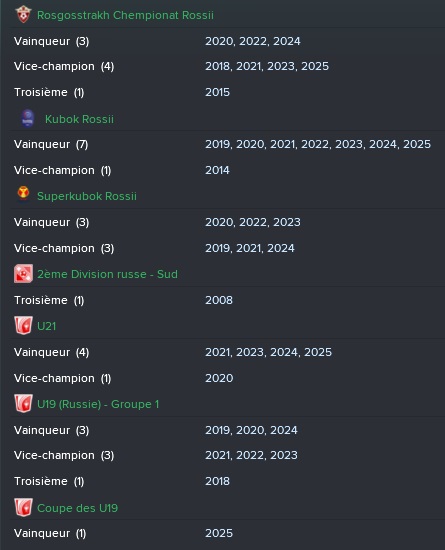Screen dimensions: 445x550
Task: Select Troisième (1) row showing 2015
Action: pos(227,92)
